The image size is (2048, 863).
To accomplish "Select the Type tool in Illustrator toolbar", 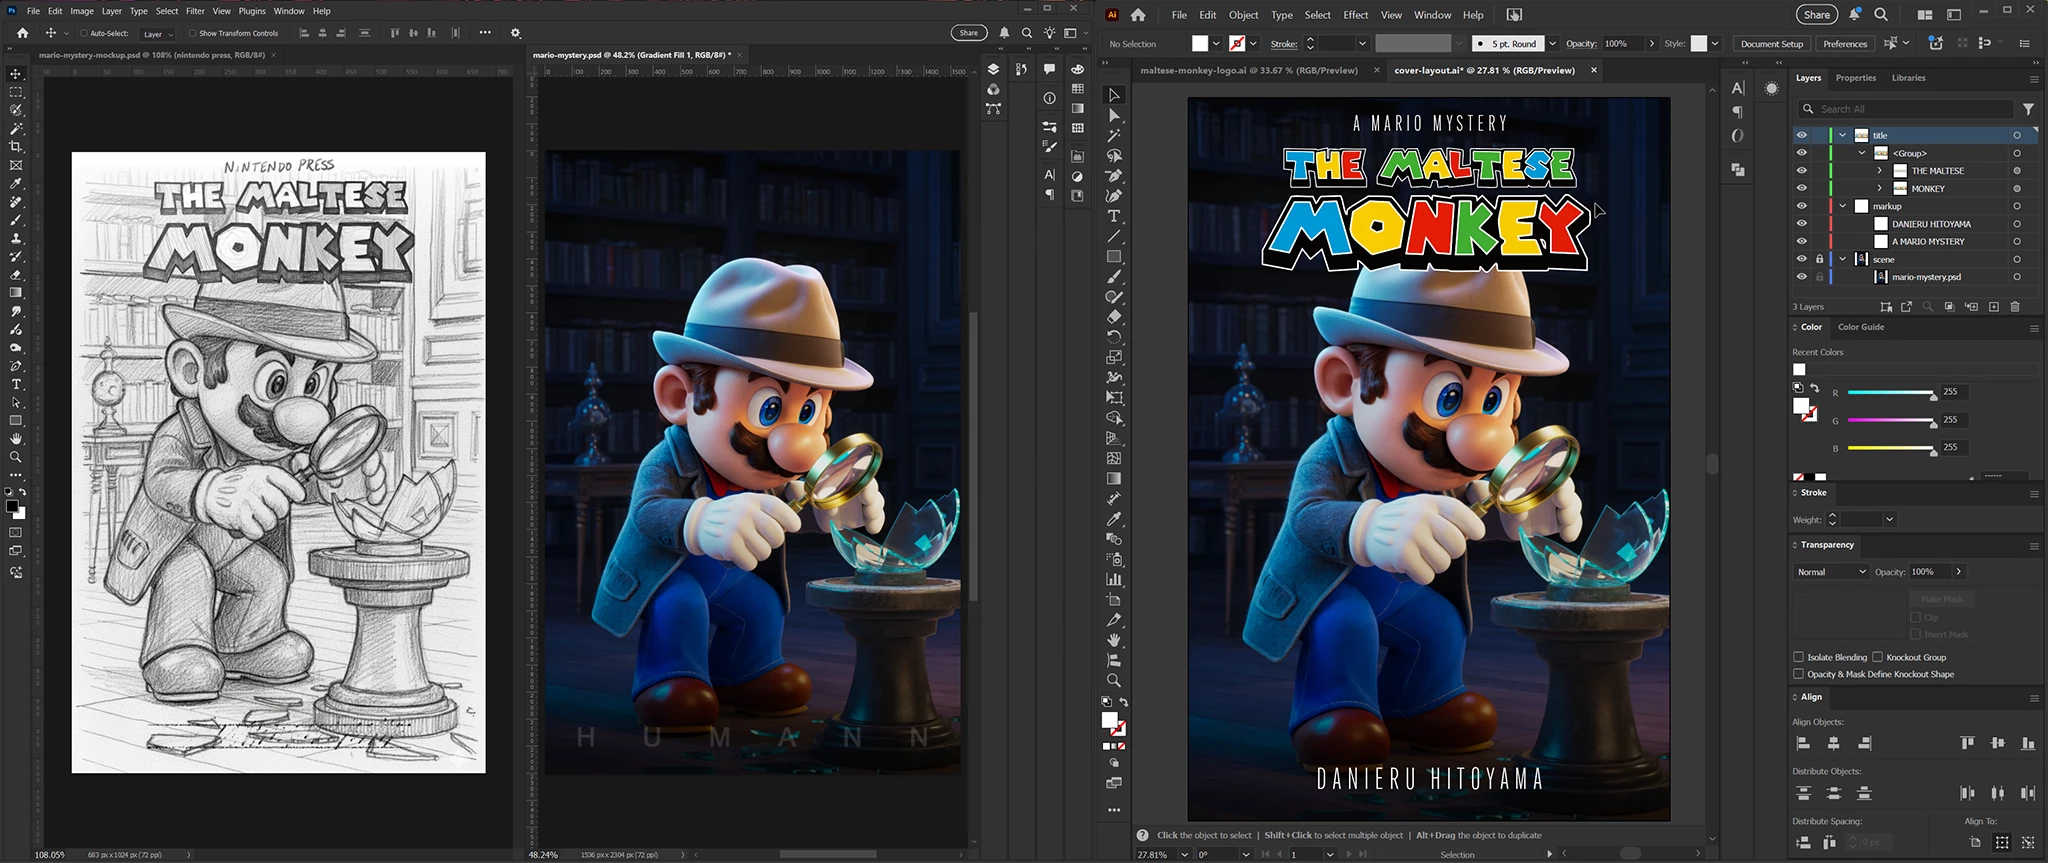I will (1114, 217).
